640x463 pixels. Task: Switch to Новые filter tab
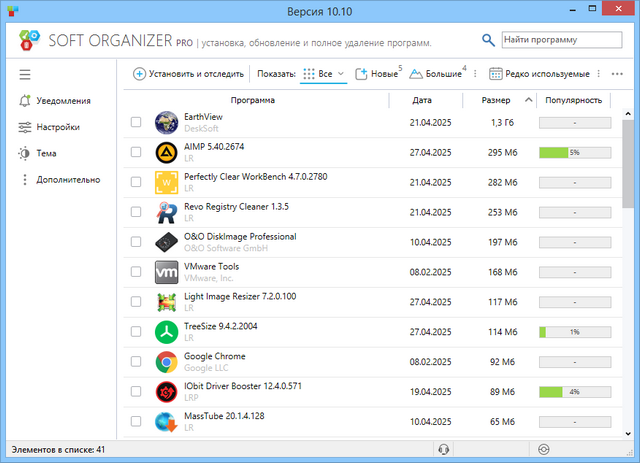(378, 74)
